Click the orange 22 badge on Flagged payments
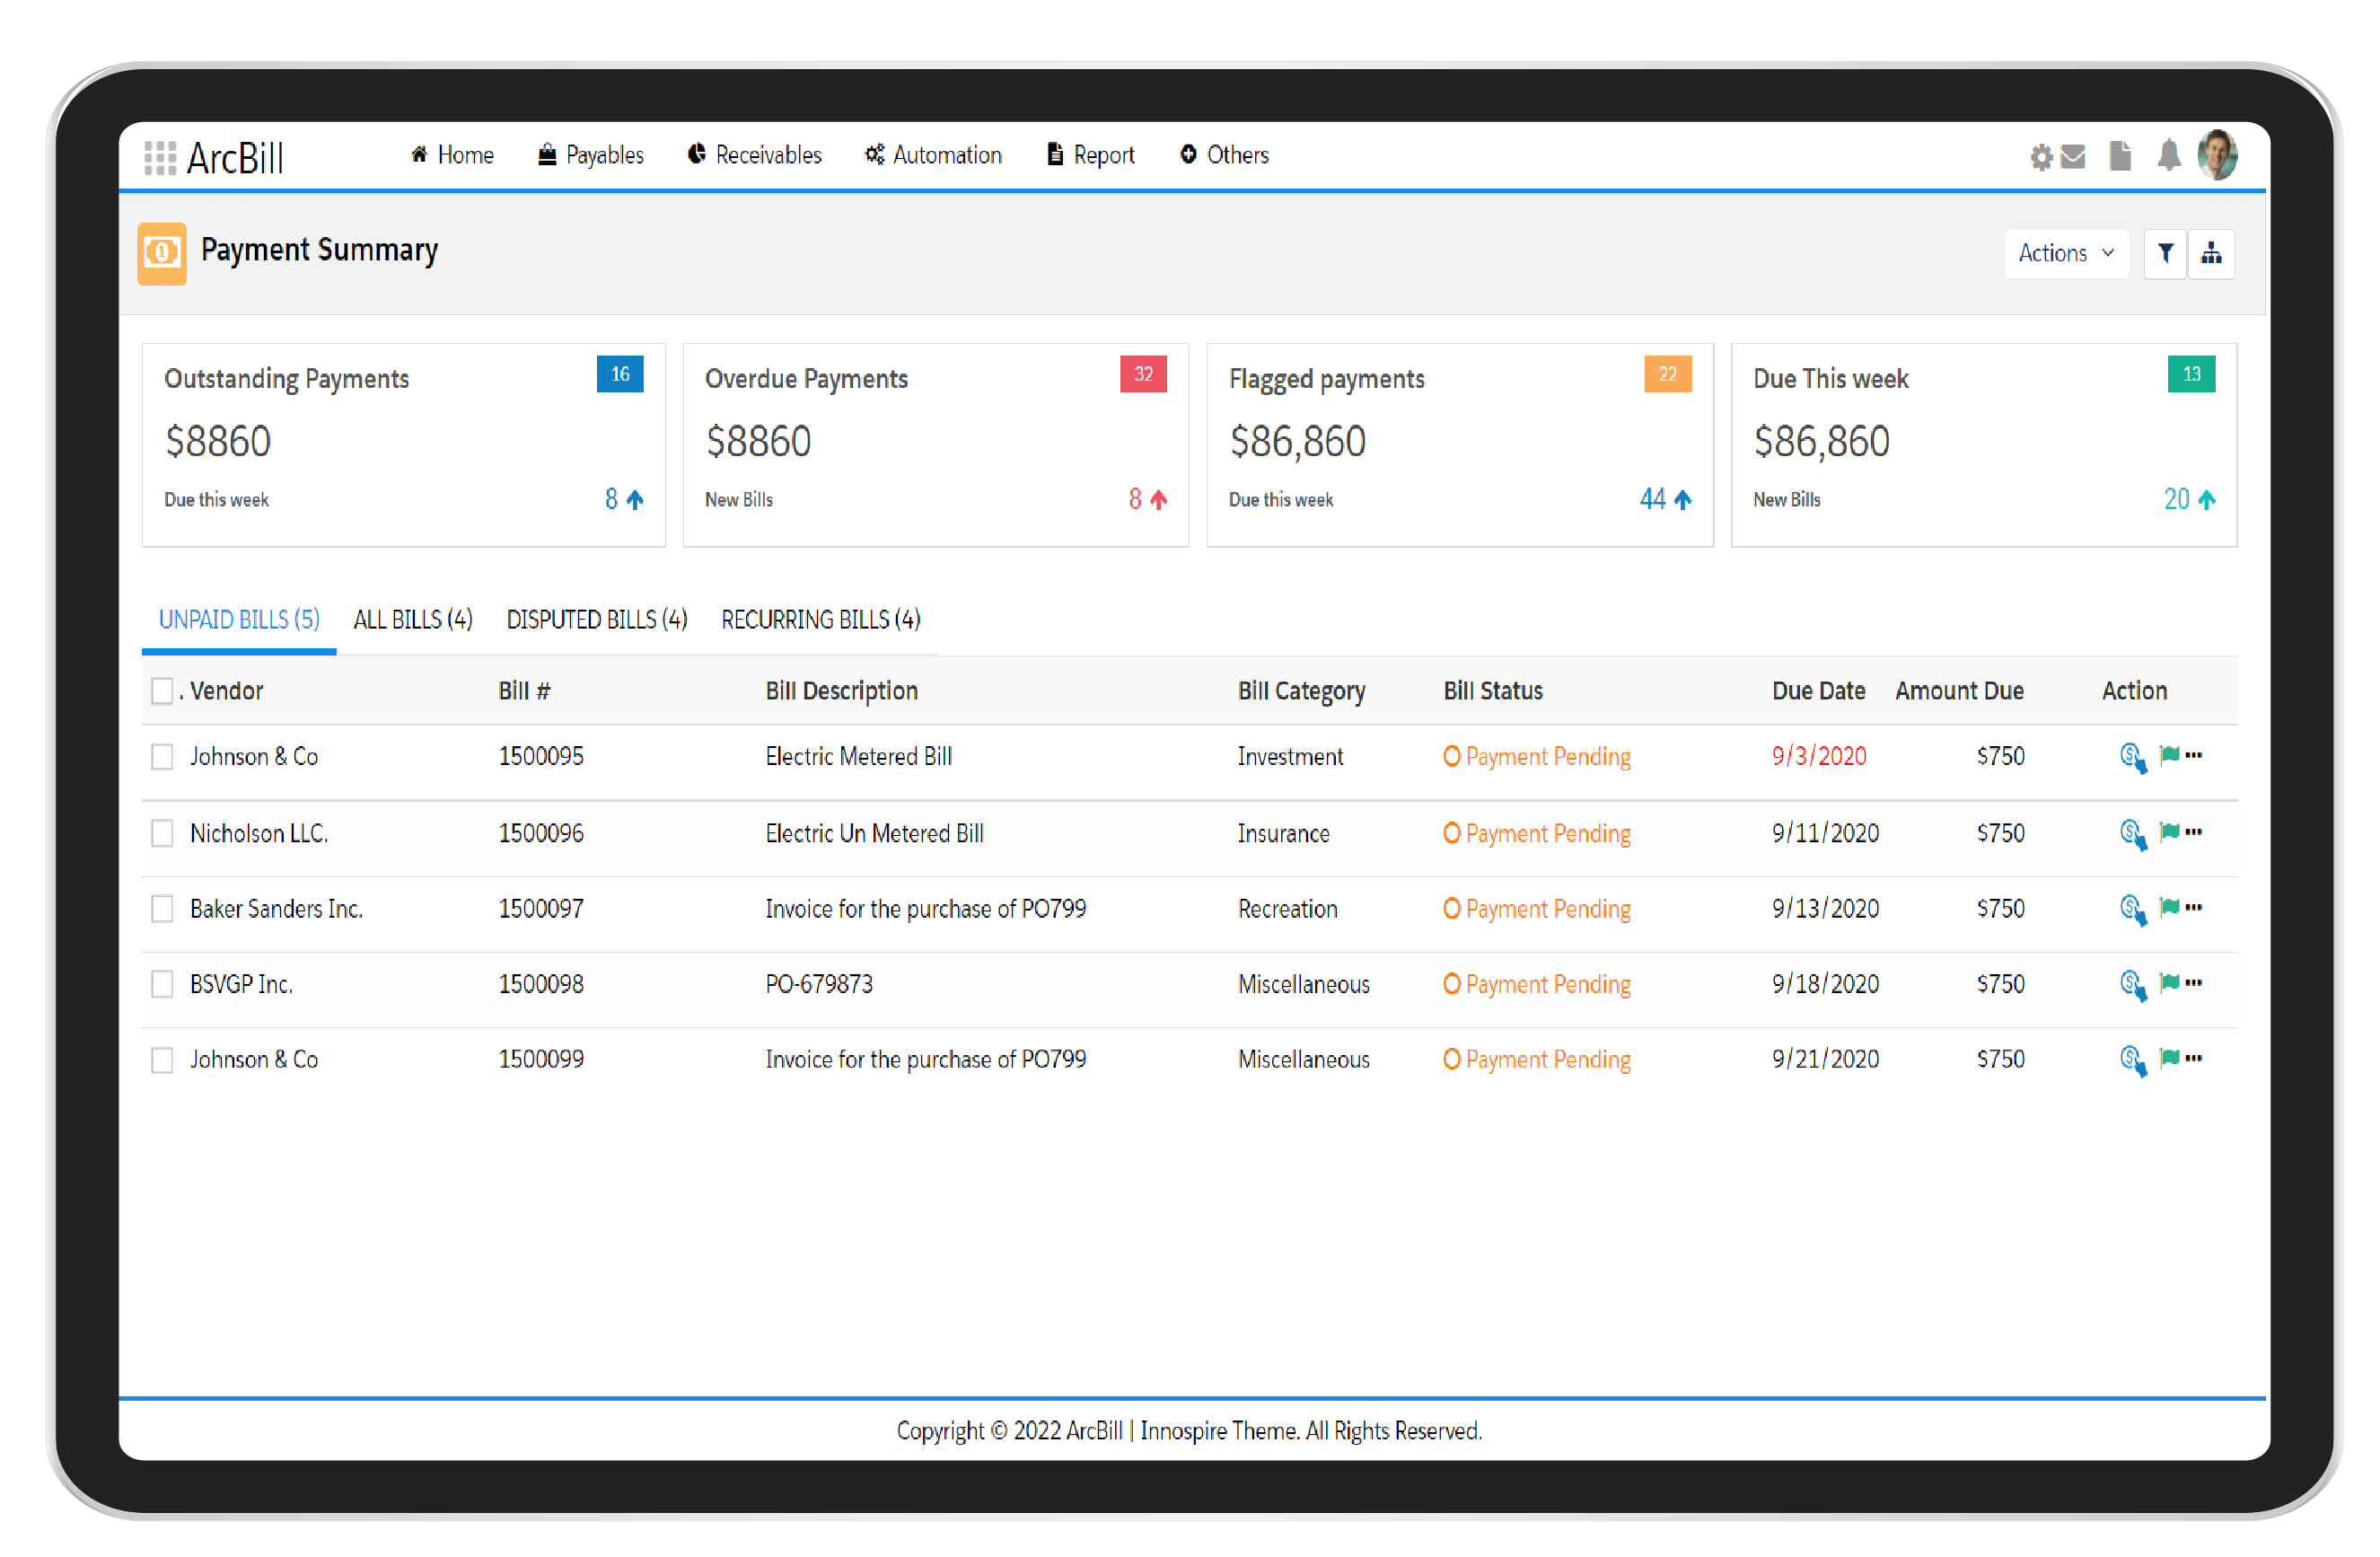2380x1557 pixels. pyautogui.click(x=1667, y=374)
